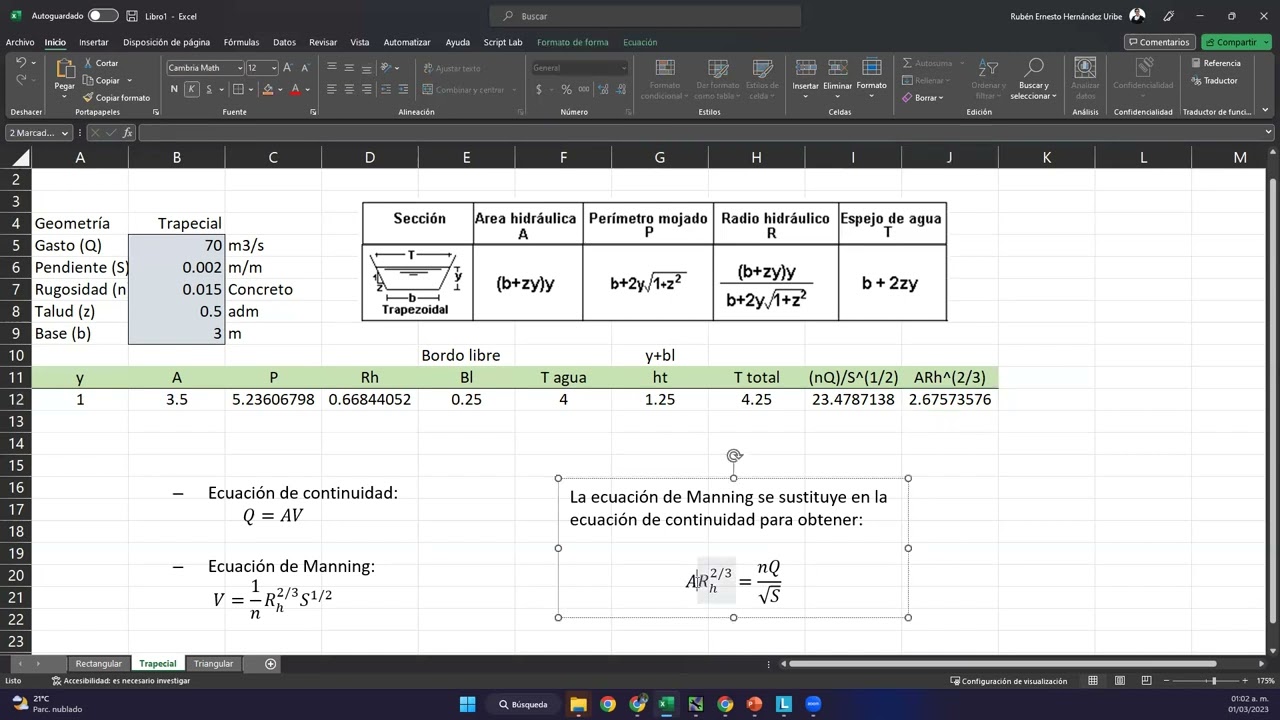This screenshot has height=720, width=1280.
Task: Toggle the Autoguardado switch
Action: (x=102, y=16)
